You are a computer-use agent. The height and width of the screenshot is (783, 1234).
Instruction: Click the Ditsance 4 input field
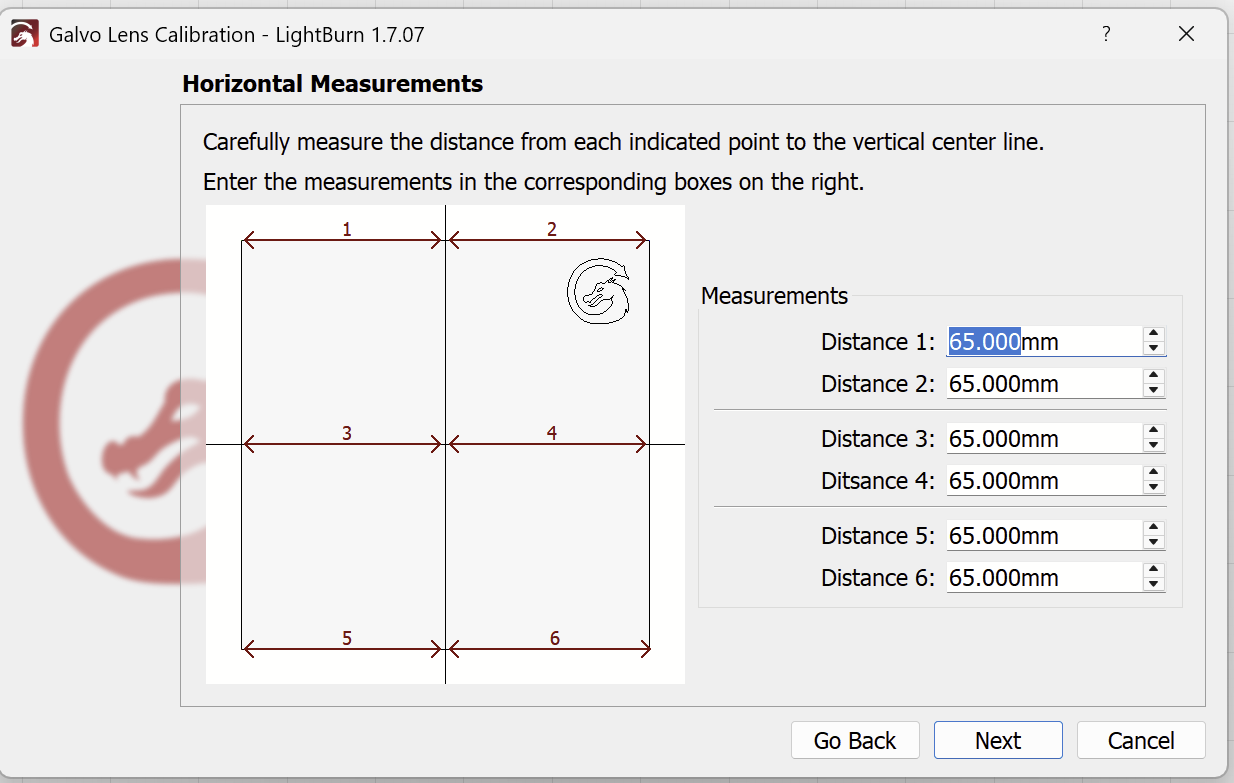click(1044, 481)
